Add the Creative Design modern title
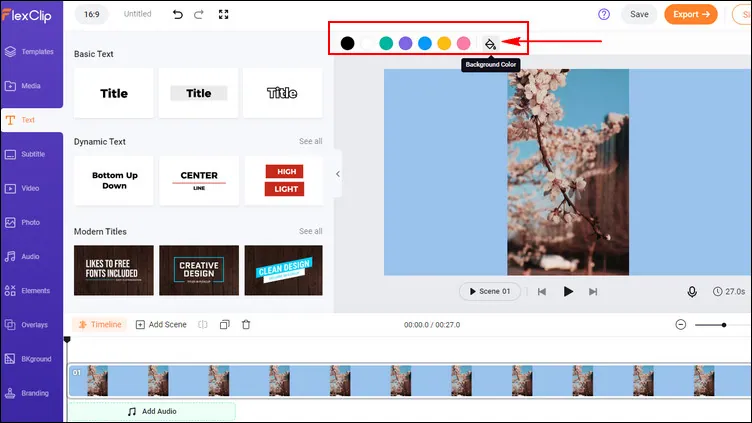The image size is (752, 423). pyautogui.click(x=199, y=270)
